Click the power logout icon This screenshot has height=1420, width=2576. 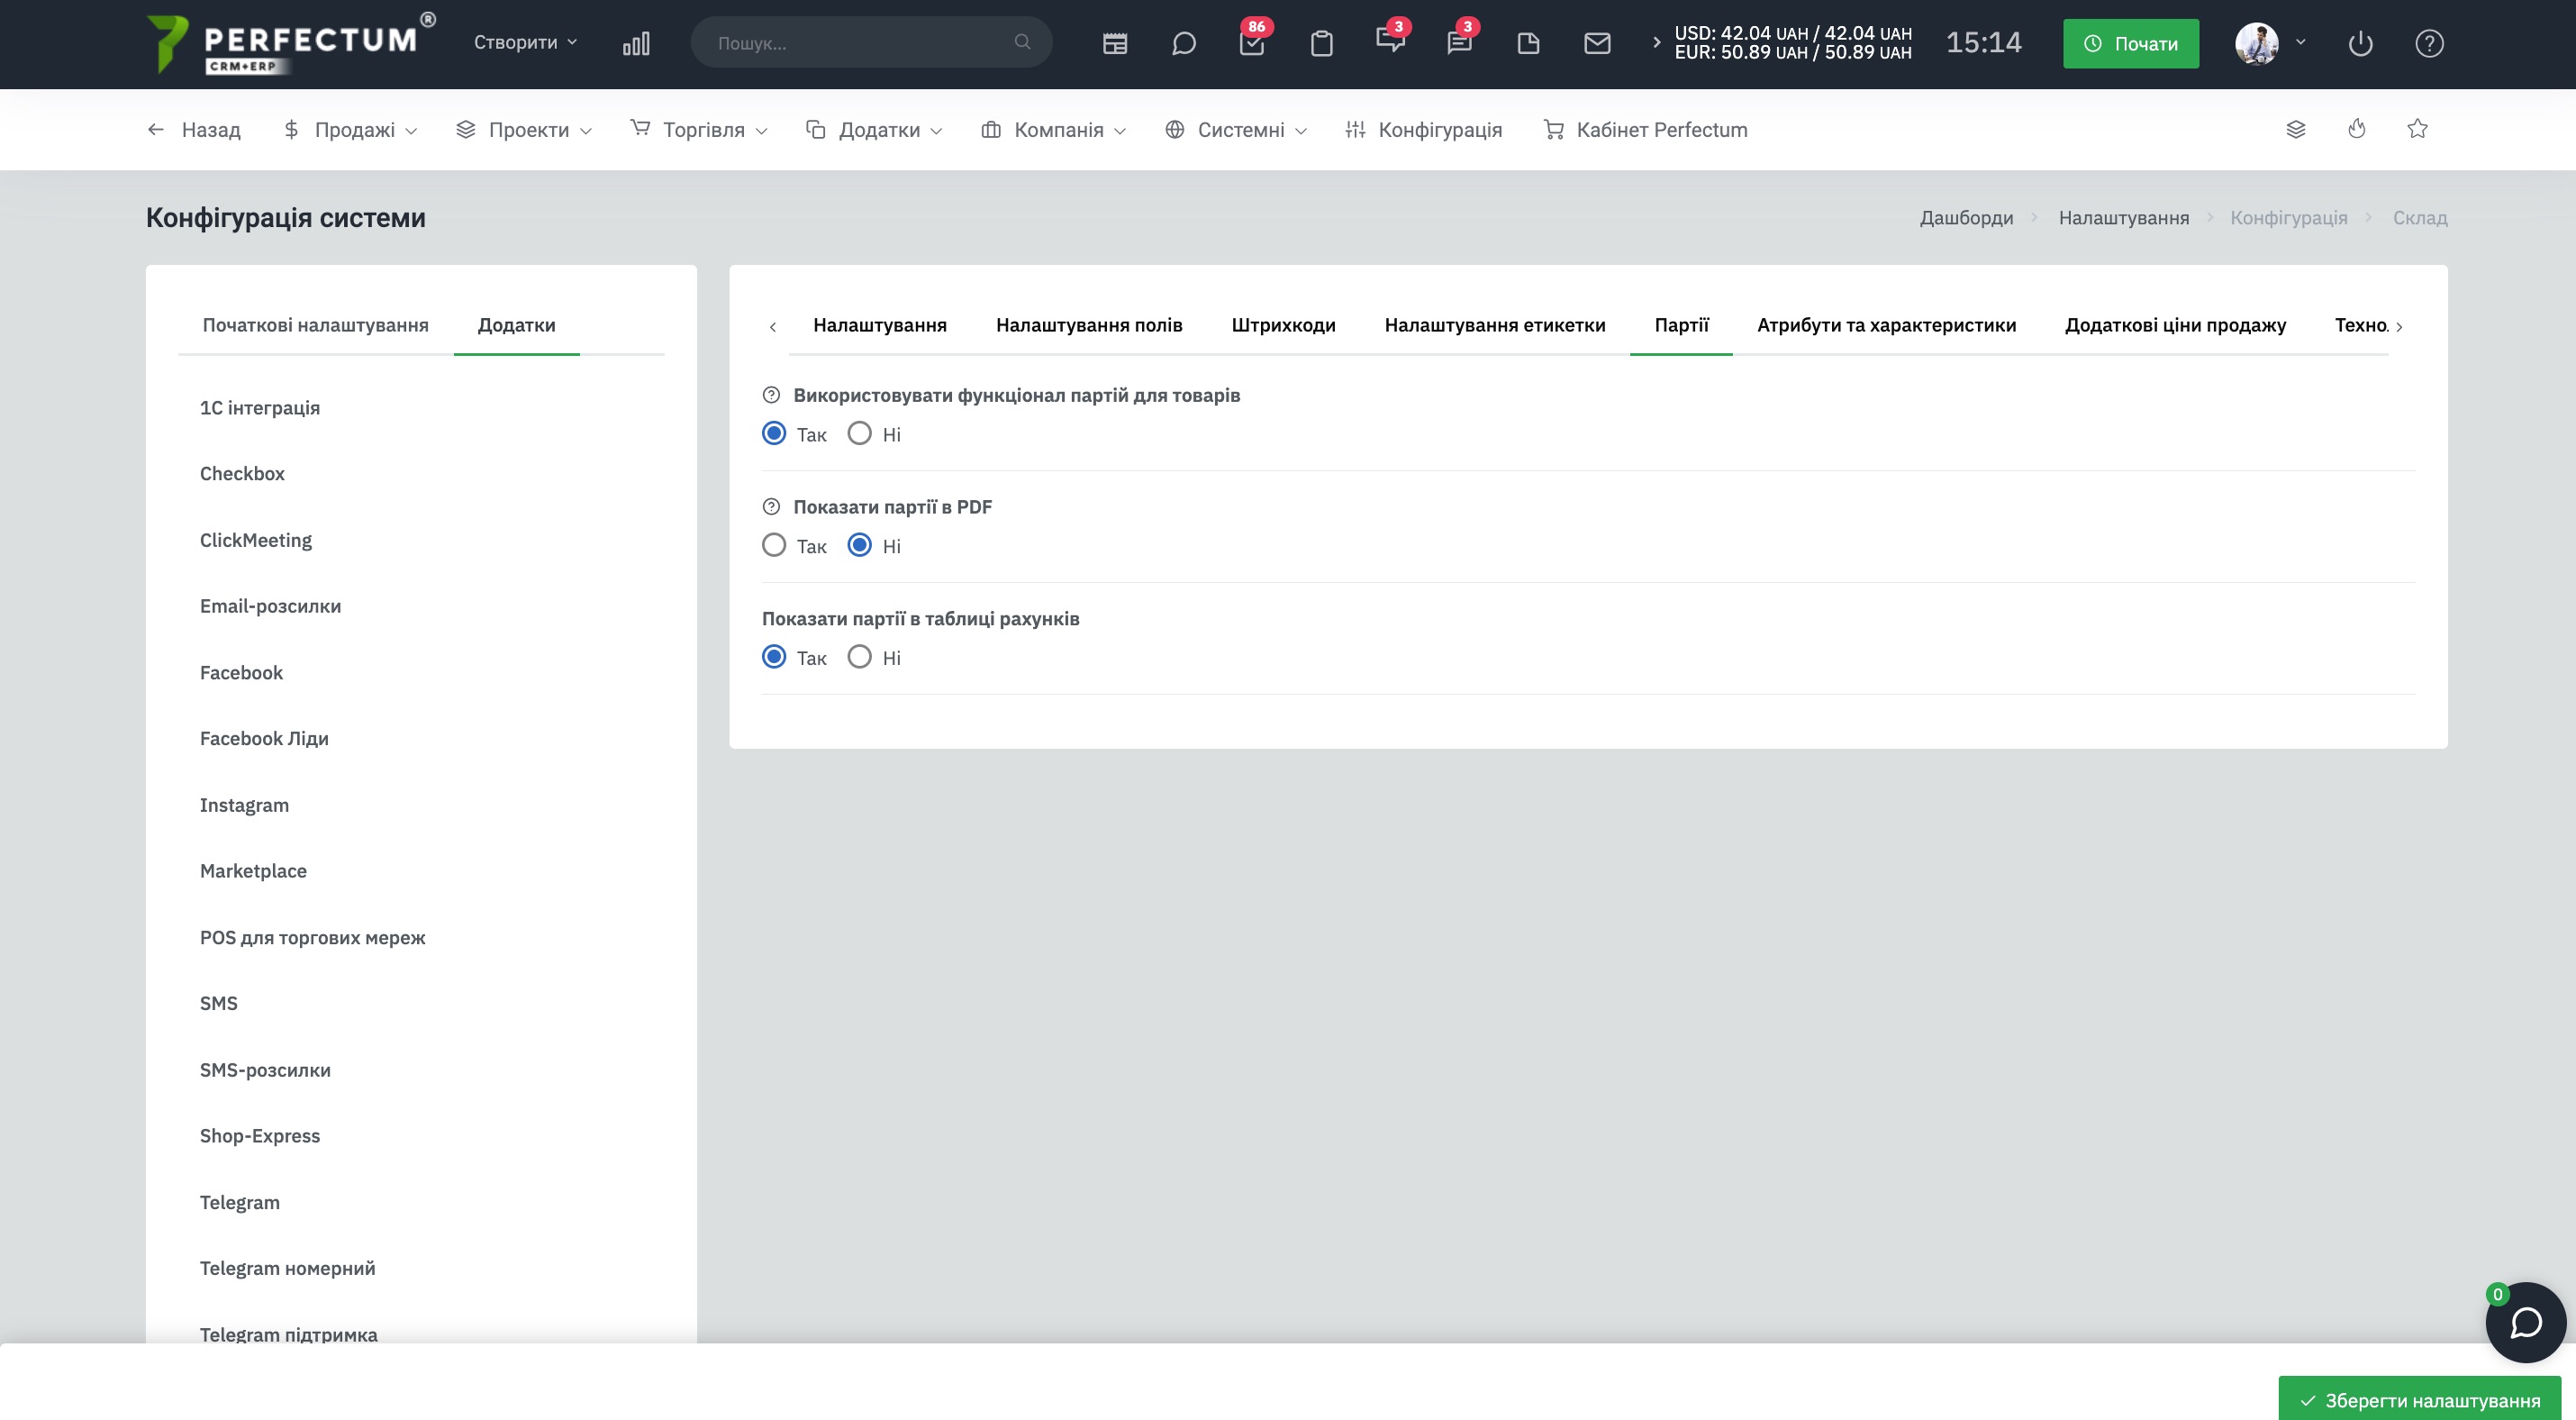point(2360,43)
